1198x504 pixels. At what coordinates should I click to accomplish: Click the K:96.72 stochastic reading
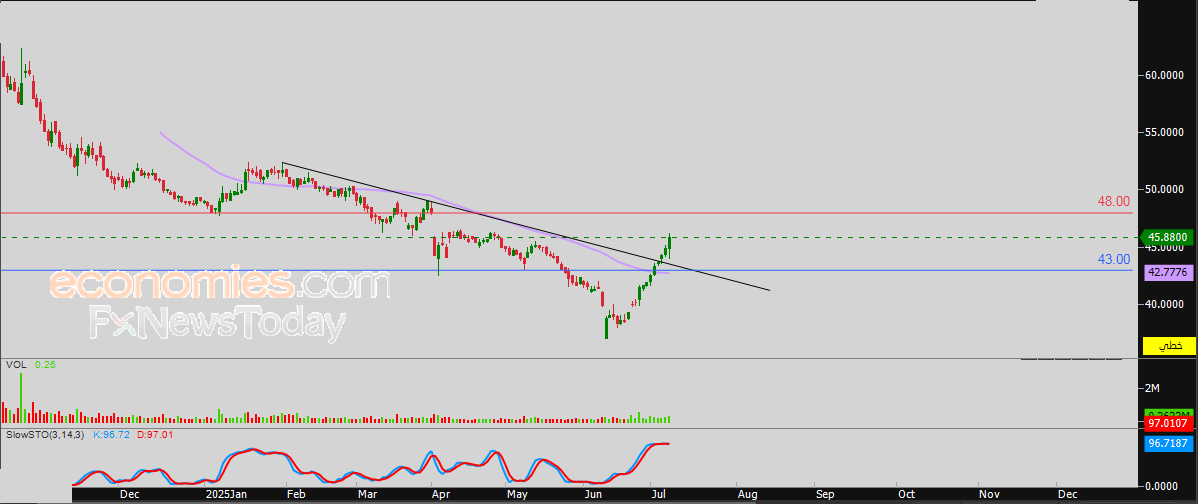[x=114, y=435]
